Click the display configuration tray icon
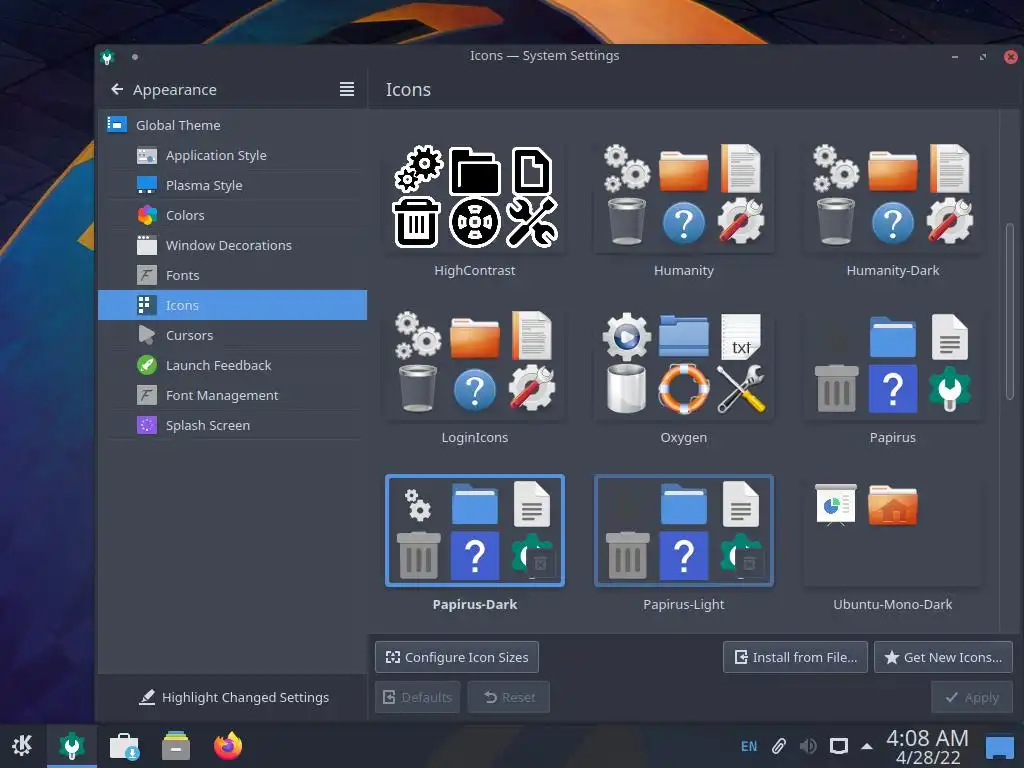The height and width of the screenshot is (768, 1024). coord(839,746)
